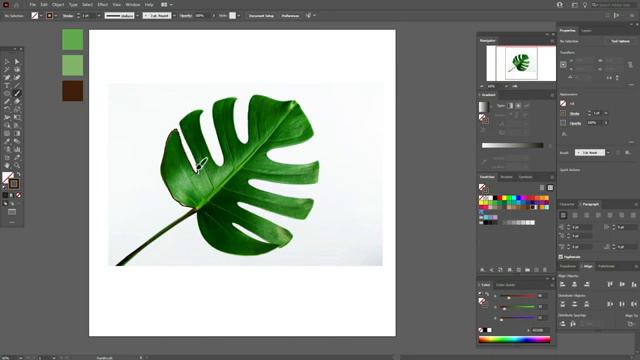Click the gradient slider bar
640x360 pixels.
tap(512, 145)
